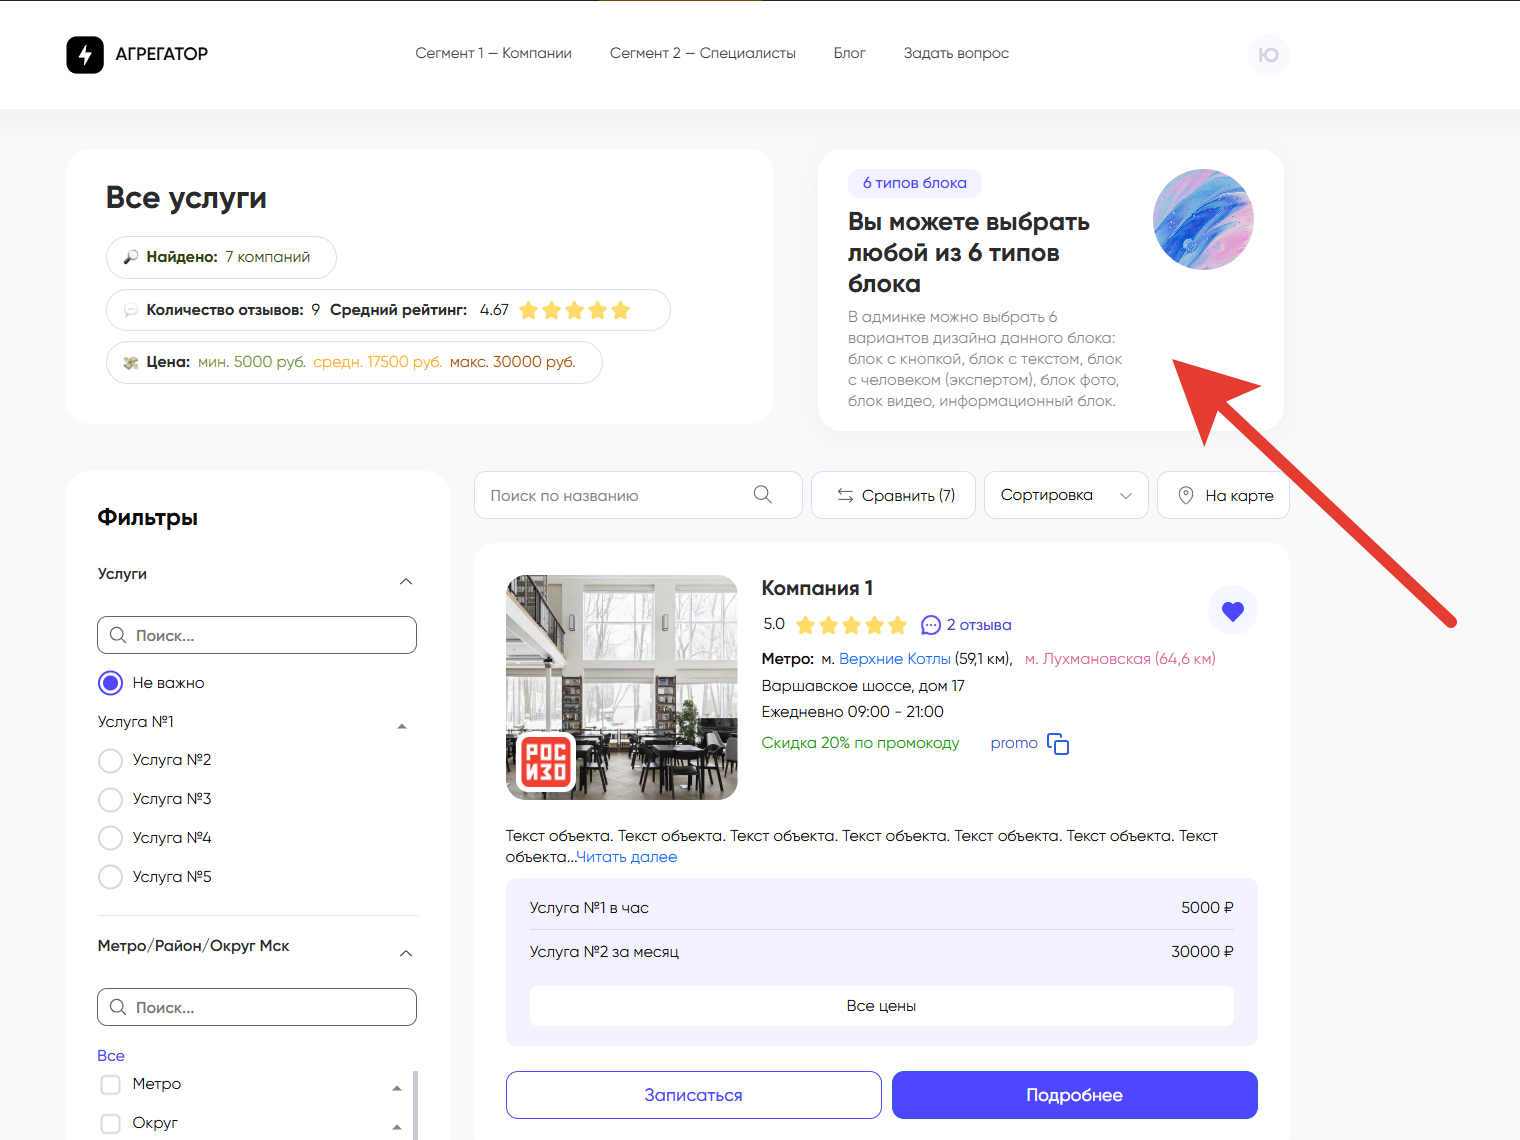Viewport: 1520px width, 1140px height.
Task: Click the heart favorite icon on Компания 1
Action: coord(1232,611)
